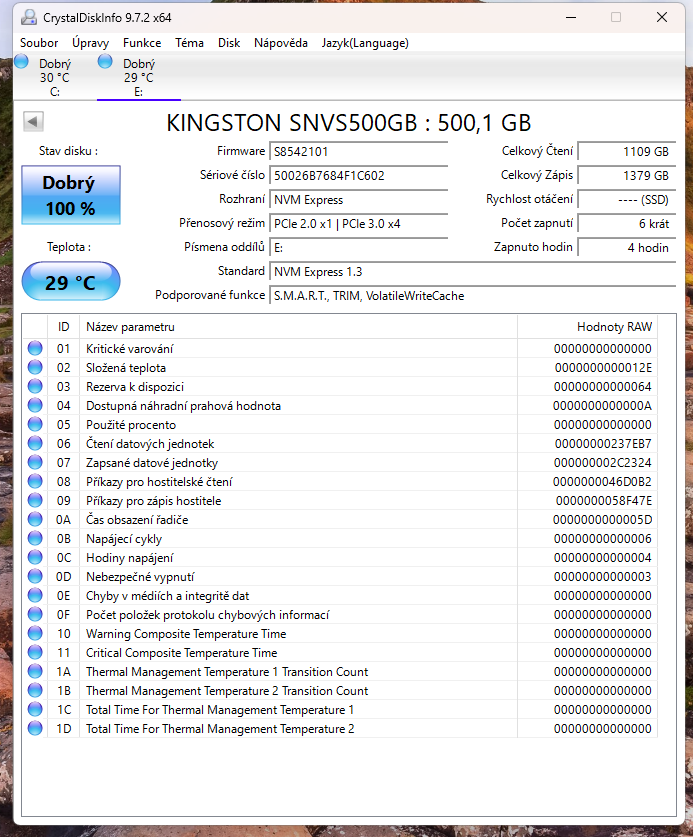Open the Disk menu
693x837 pixels.
(229, 43)
